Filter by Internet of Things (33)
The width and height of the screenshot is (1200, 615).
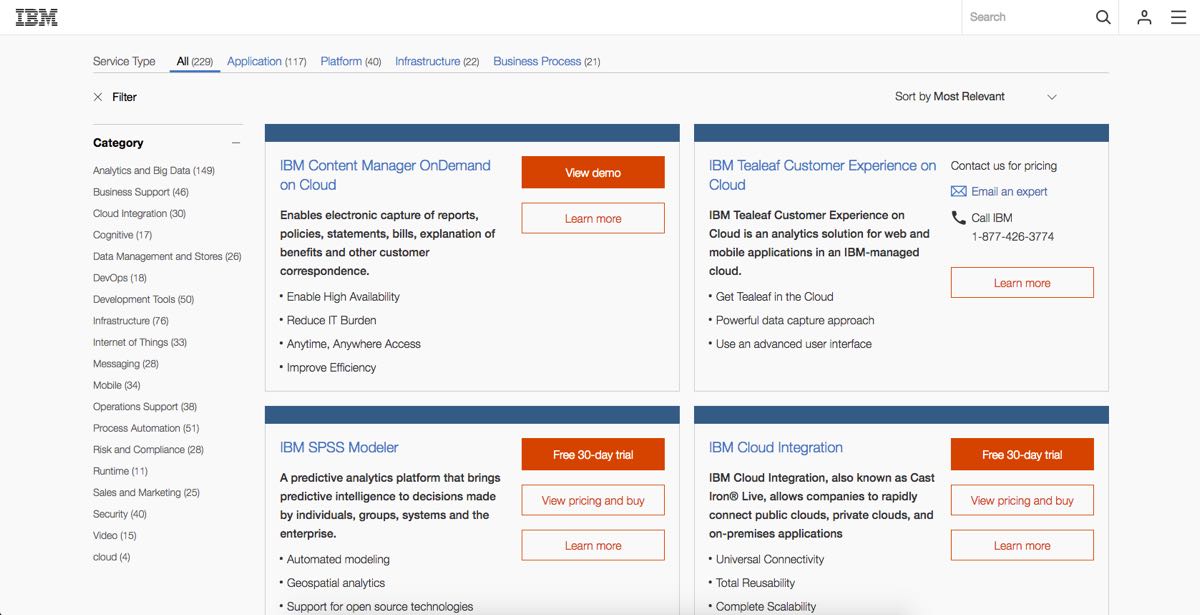tap(140, 342)
